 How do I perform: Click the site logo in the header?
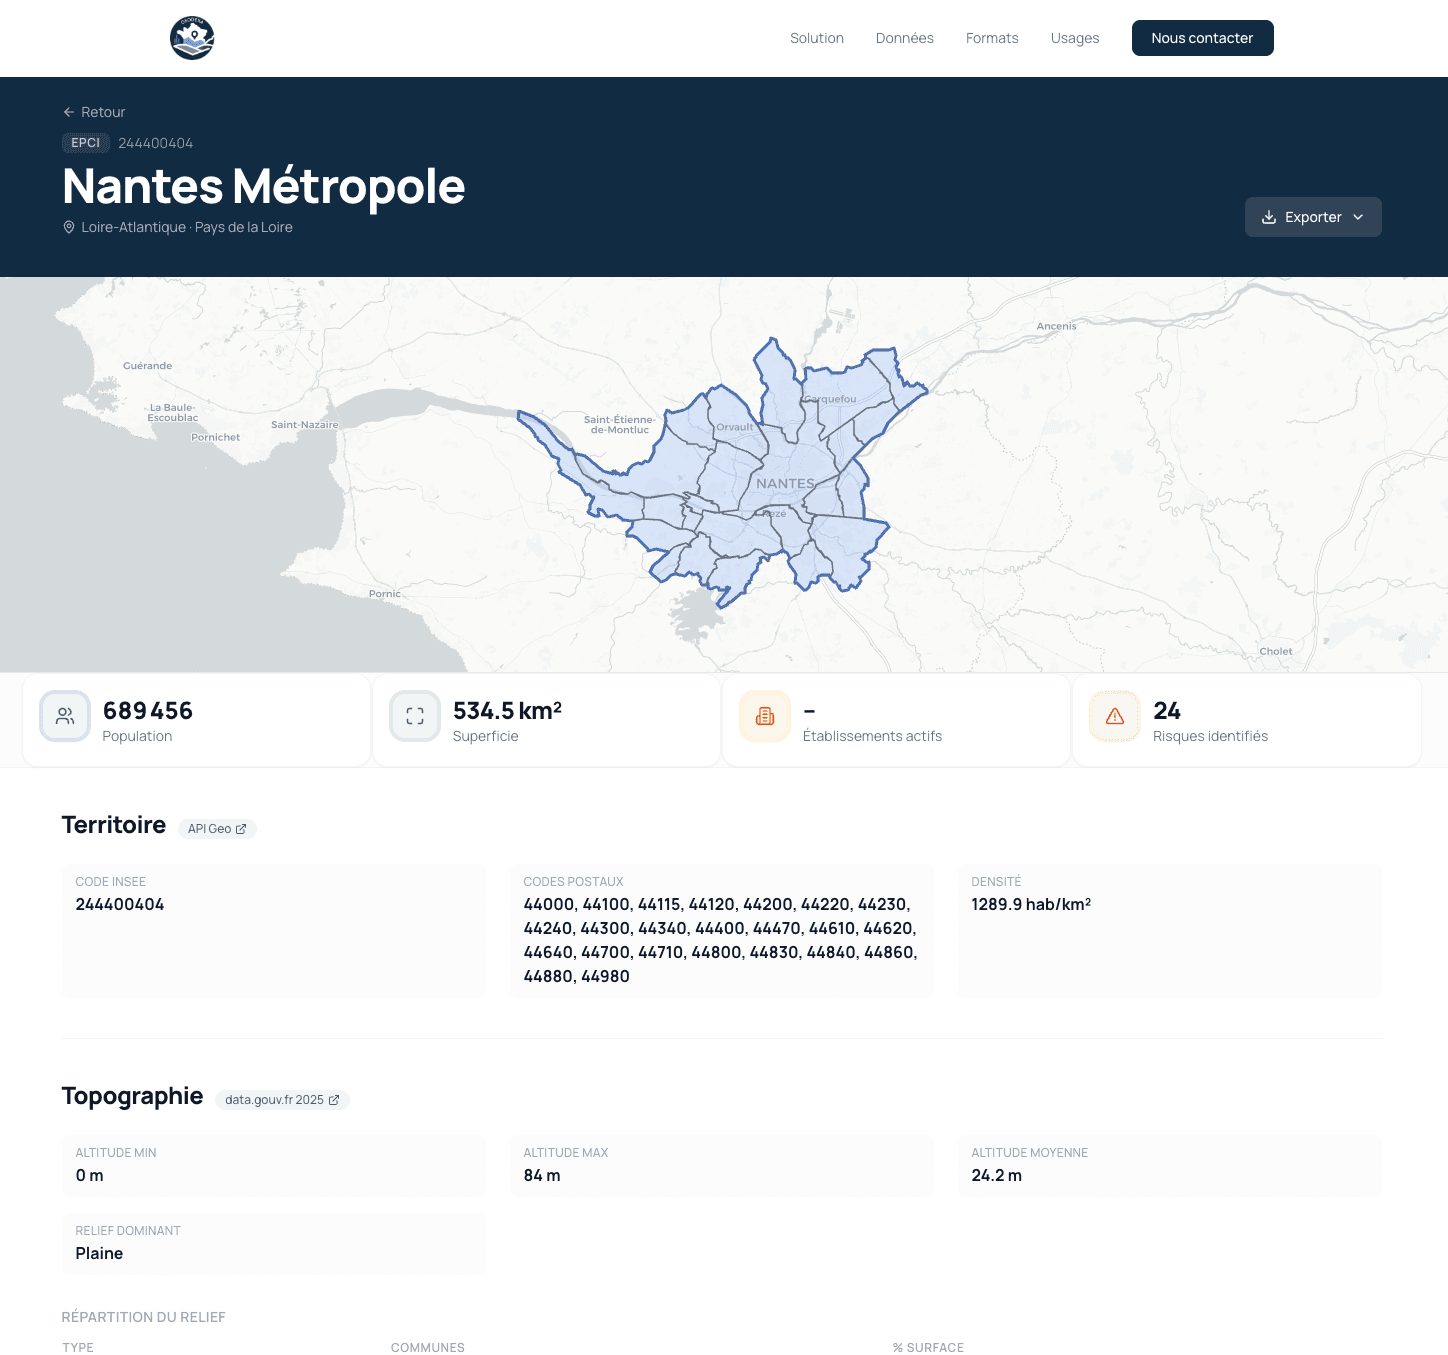192,38
